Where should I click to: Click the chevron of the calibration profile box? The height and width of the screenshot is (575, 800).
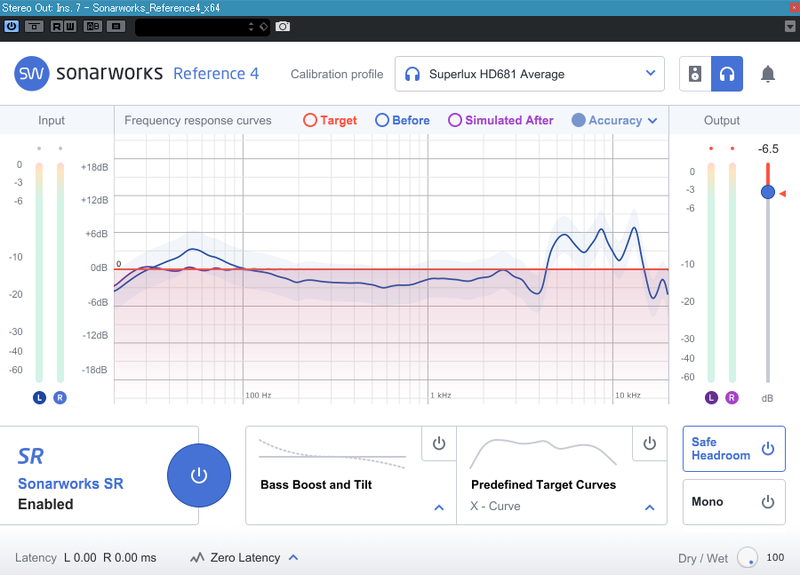pos(651,73)
